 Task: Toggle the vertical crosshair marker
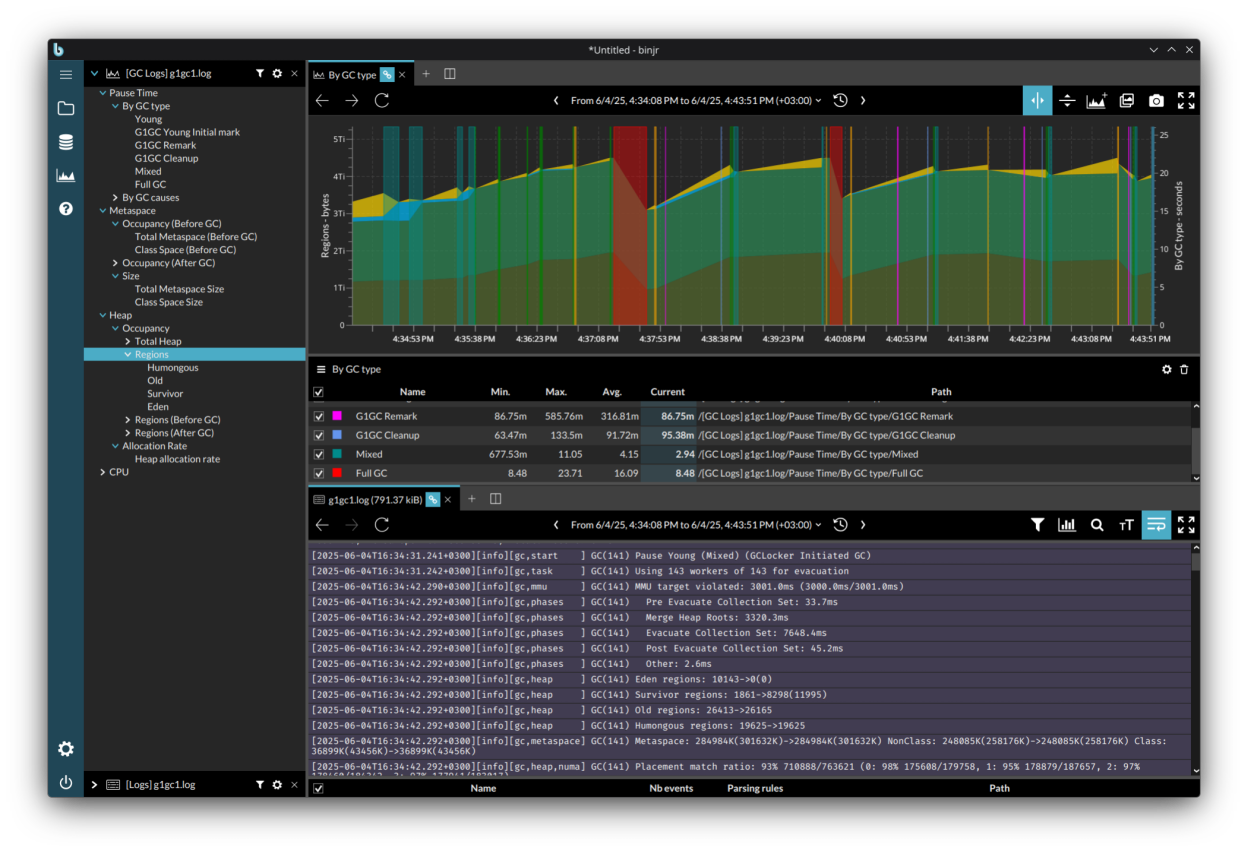(1037, 100)
